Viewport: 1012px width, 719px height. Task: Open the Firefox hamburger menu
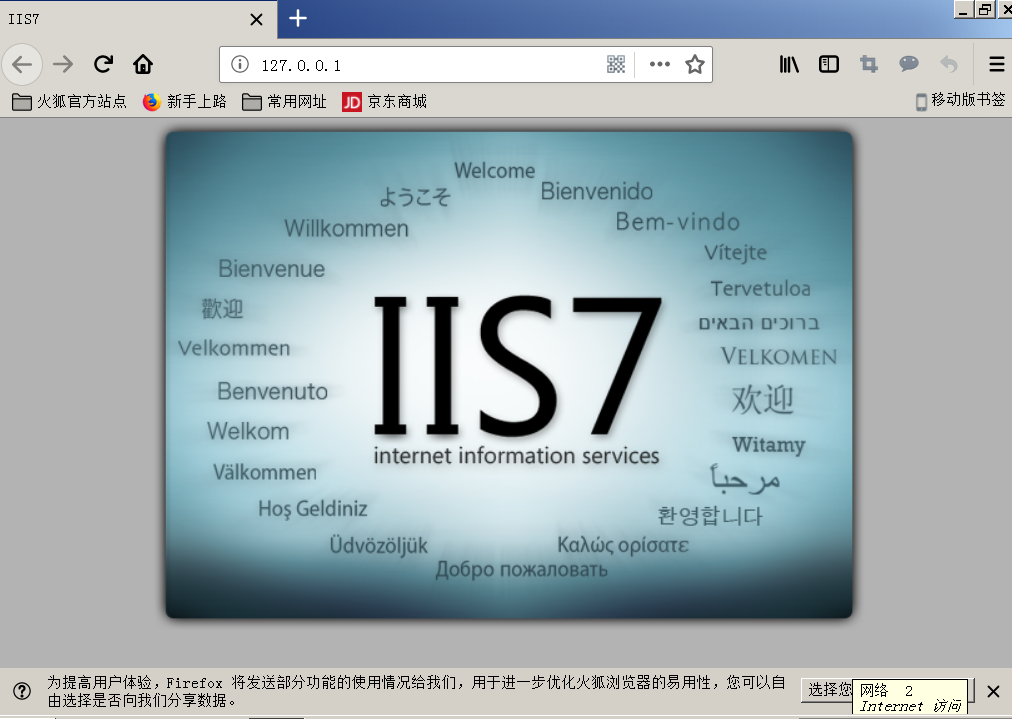tap(997, 64)
